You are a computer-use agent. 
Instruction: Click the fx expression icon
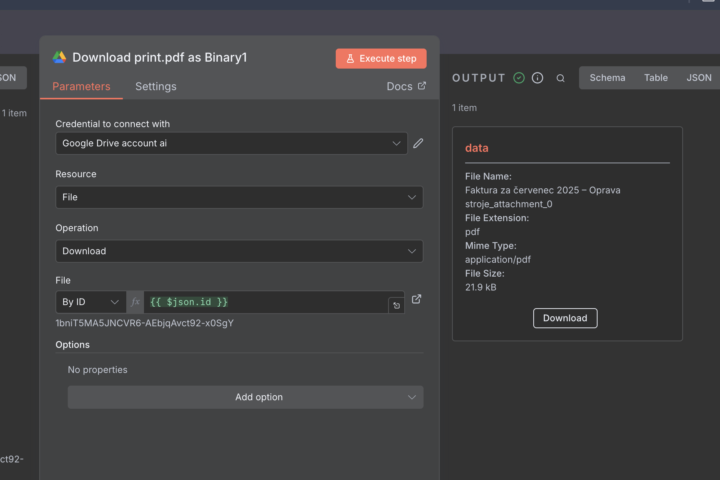135,302
